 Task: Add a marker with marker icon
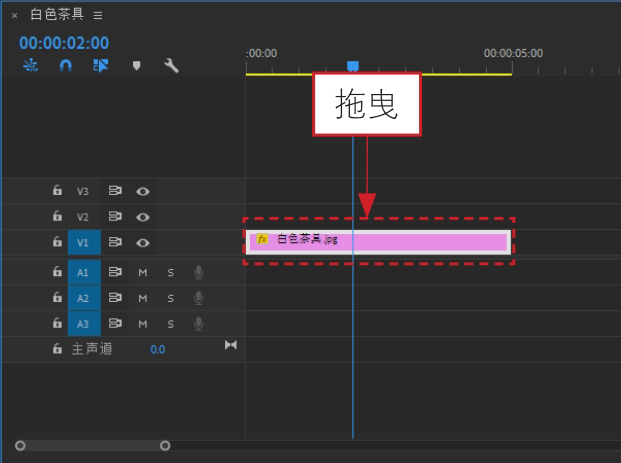pyautogui.click(x=137, y=66)
